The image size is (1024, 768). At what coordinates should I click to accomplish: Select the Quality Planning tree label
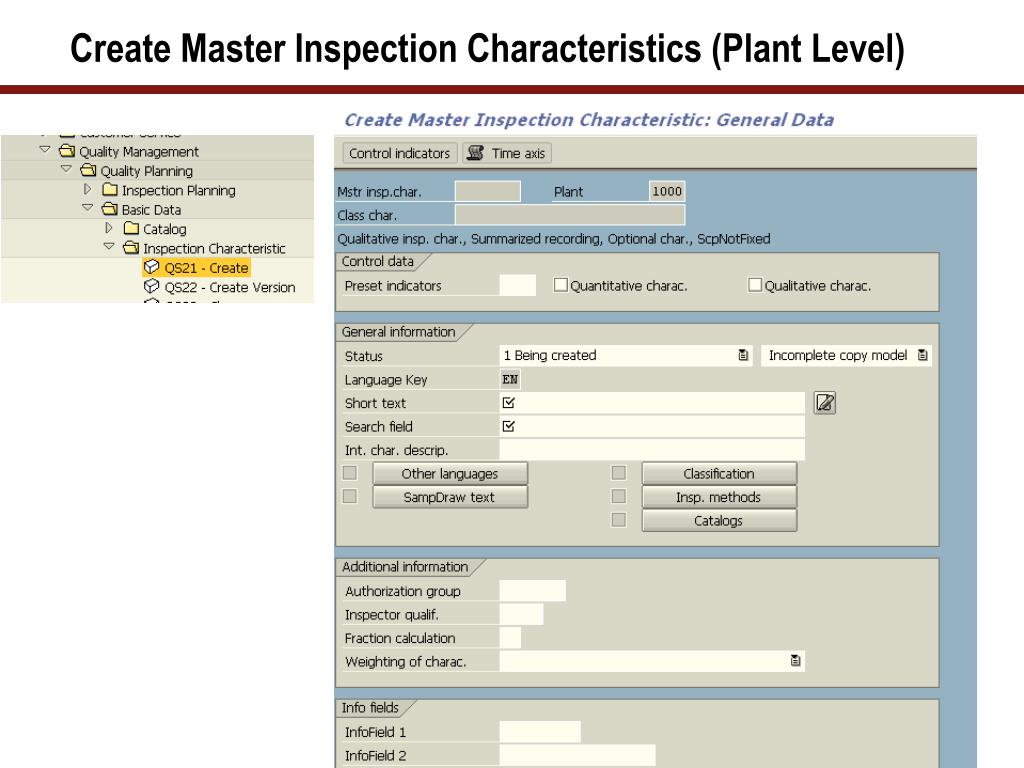click(147, 171)
